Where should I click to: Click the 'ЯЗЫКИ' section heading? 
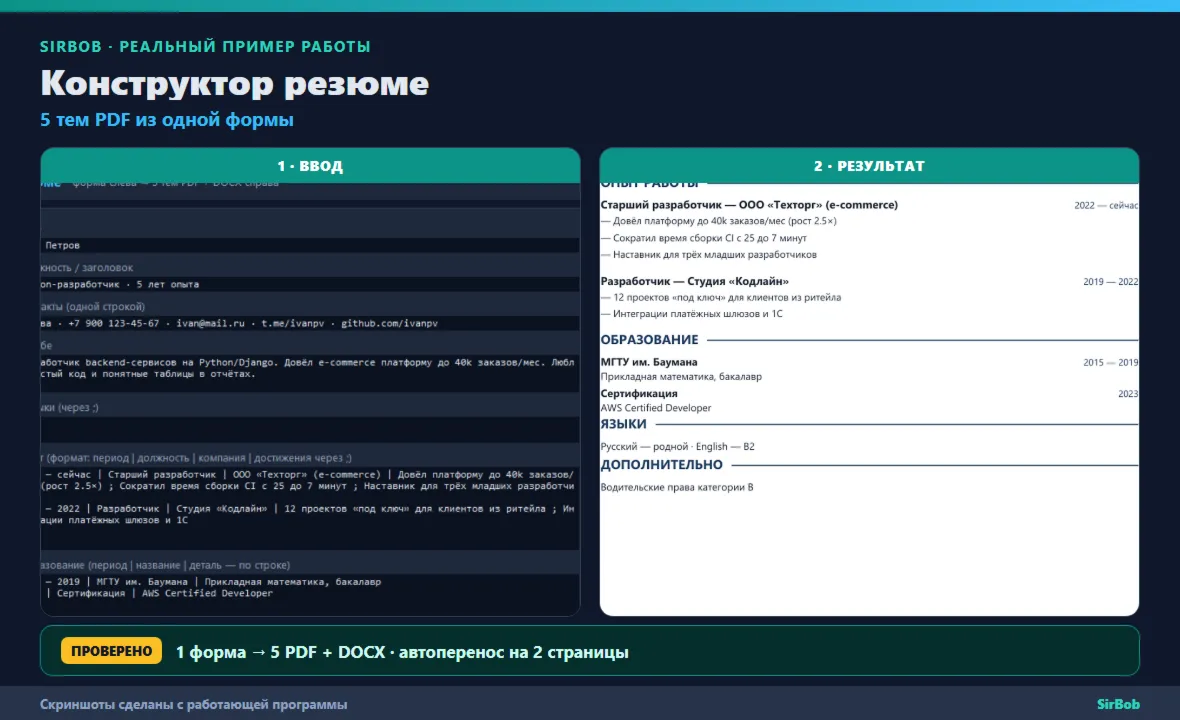click(623, 424)
